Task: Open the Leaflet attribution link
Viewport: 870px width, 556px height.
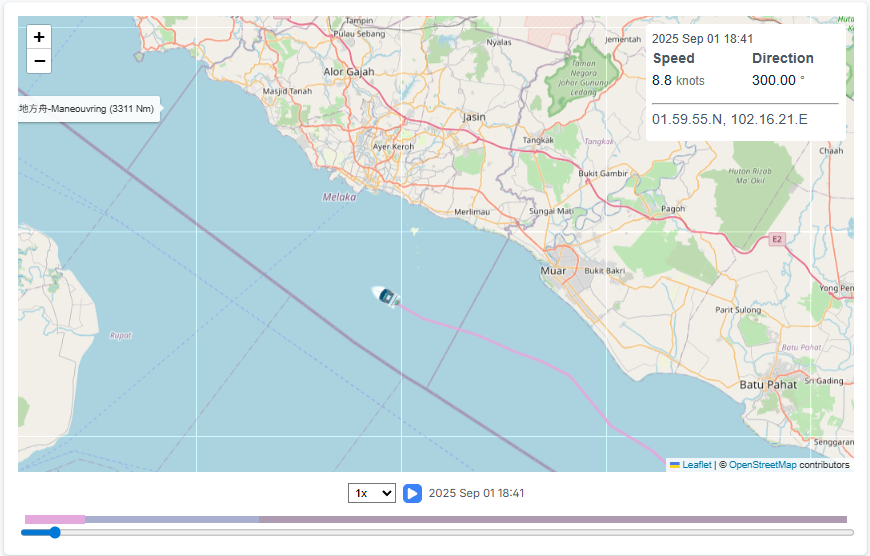Action: click(x=697, y=465)
